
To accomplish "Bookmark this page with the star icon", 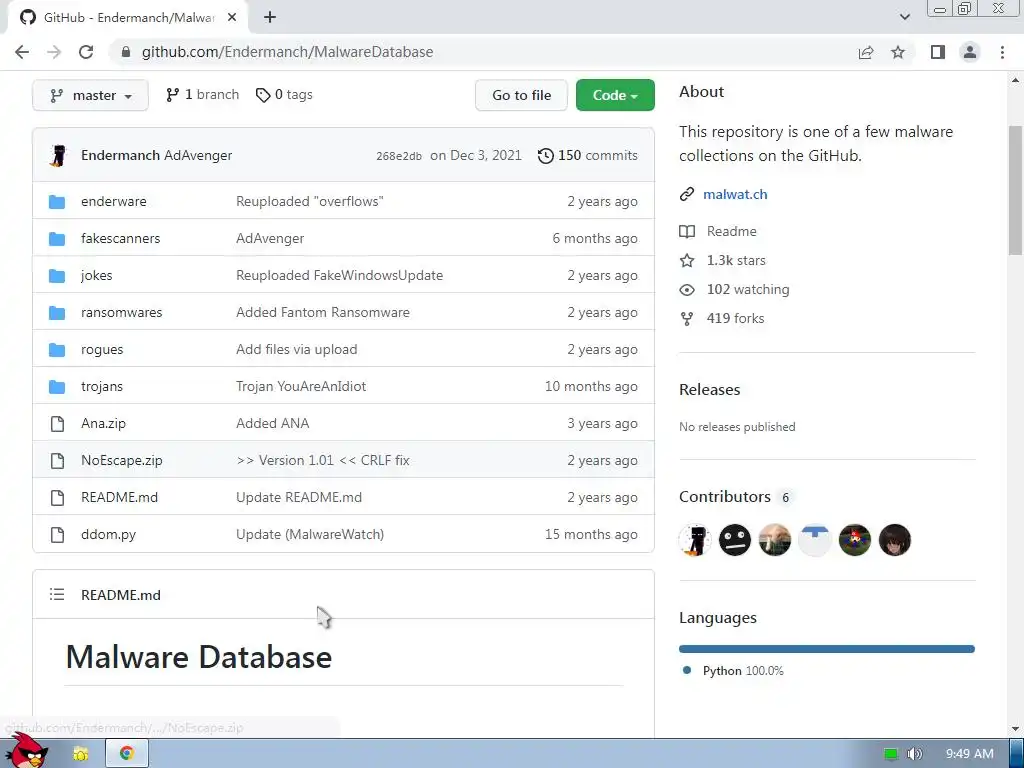I will (898, 52).
